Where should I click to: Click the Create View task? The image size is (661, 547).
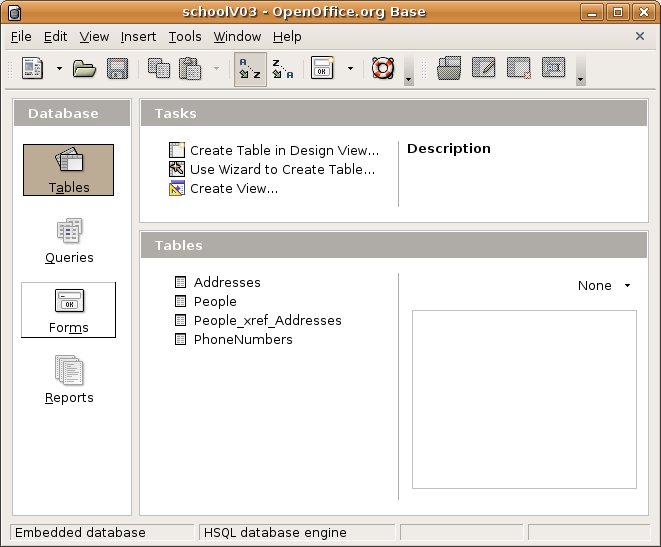tap(223, 188)
